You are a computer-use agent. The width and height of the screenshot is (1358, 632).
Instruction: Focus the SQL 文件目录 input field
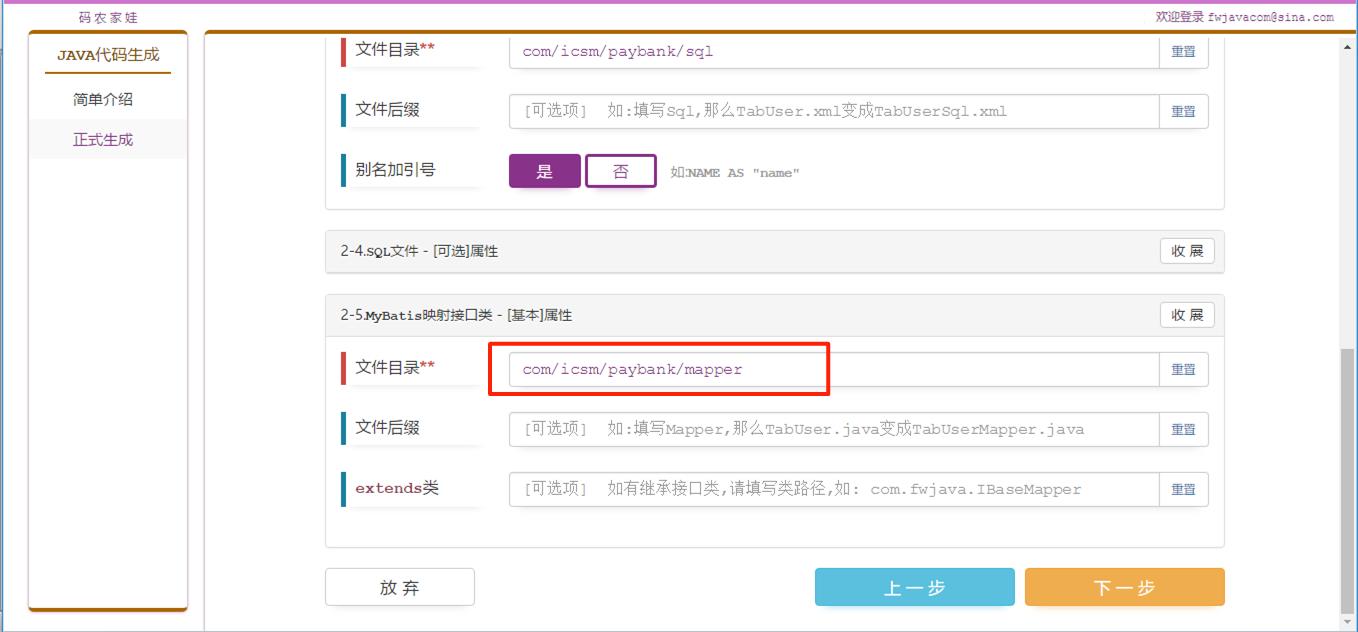833,51
